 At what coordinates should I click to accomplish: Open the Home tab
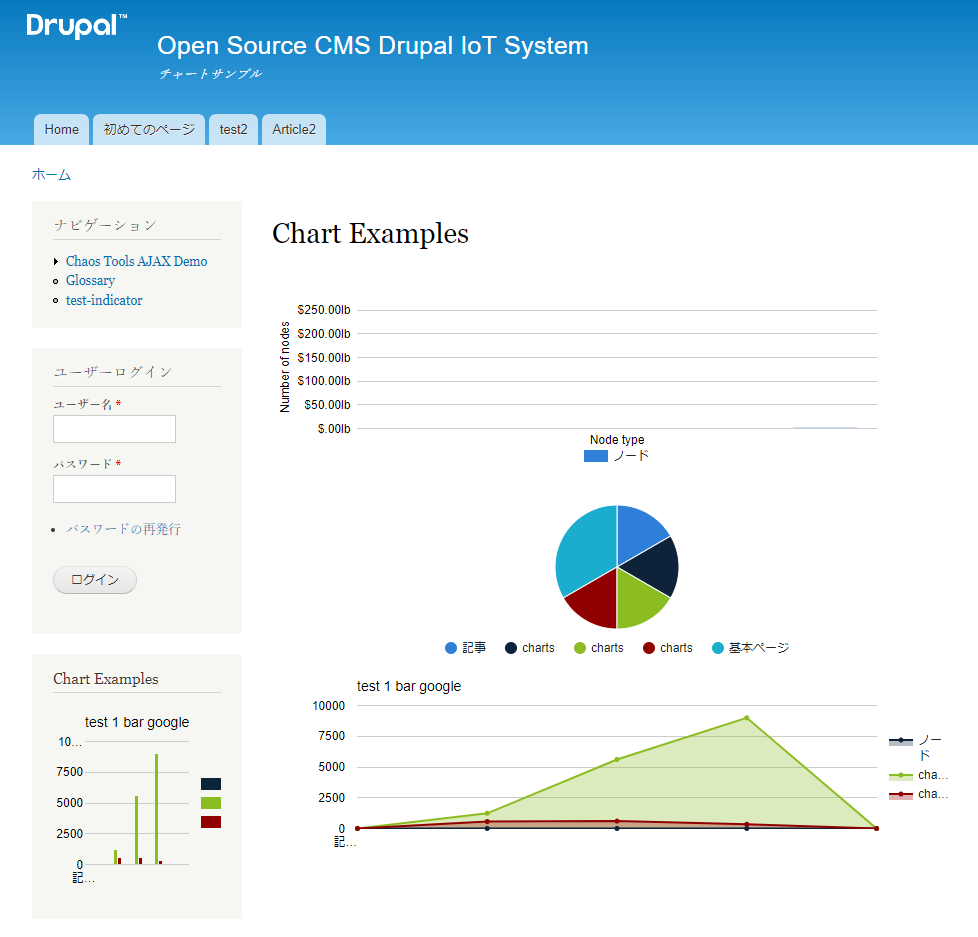61,130
